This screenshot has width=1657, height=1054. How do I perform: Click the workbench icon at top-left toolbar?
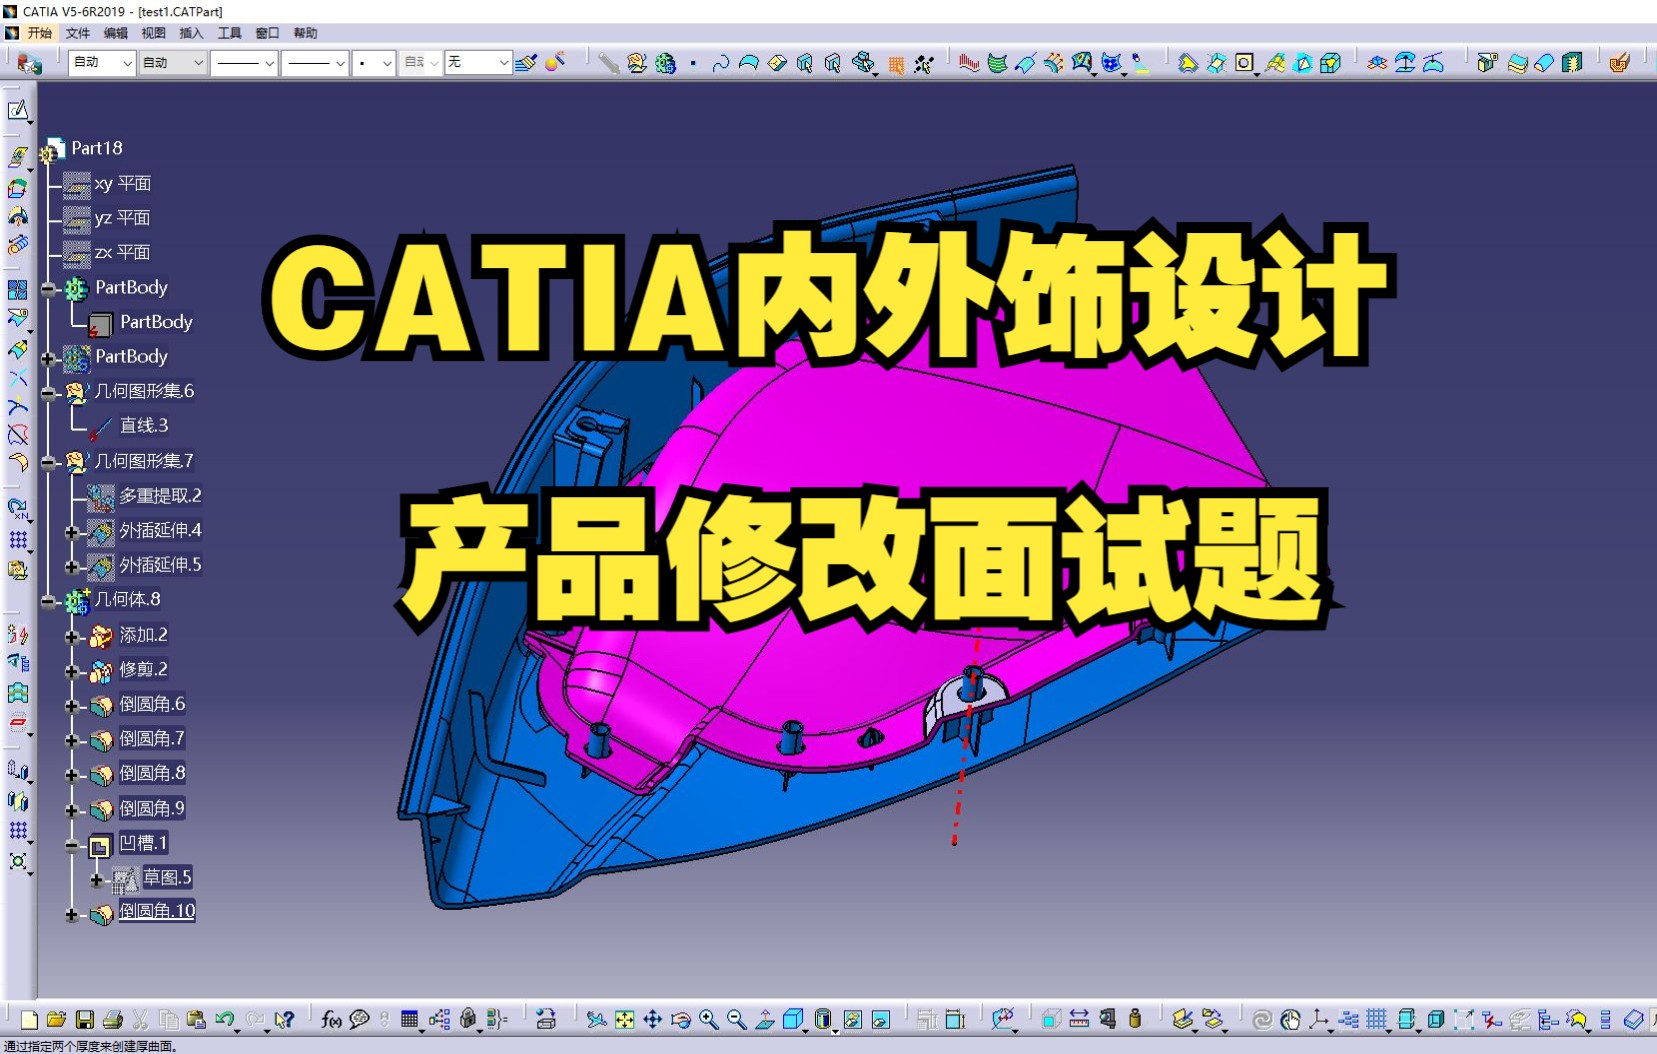pos(28,64)
